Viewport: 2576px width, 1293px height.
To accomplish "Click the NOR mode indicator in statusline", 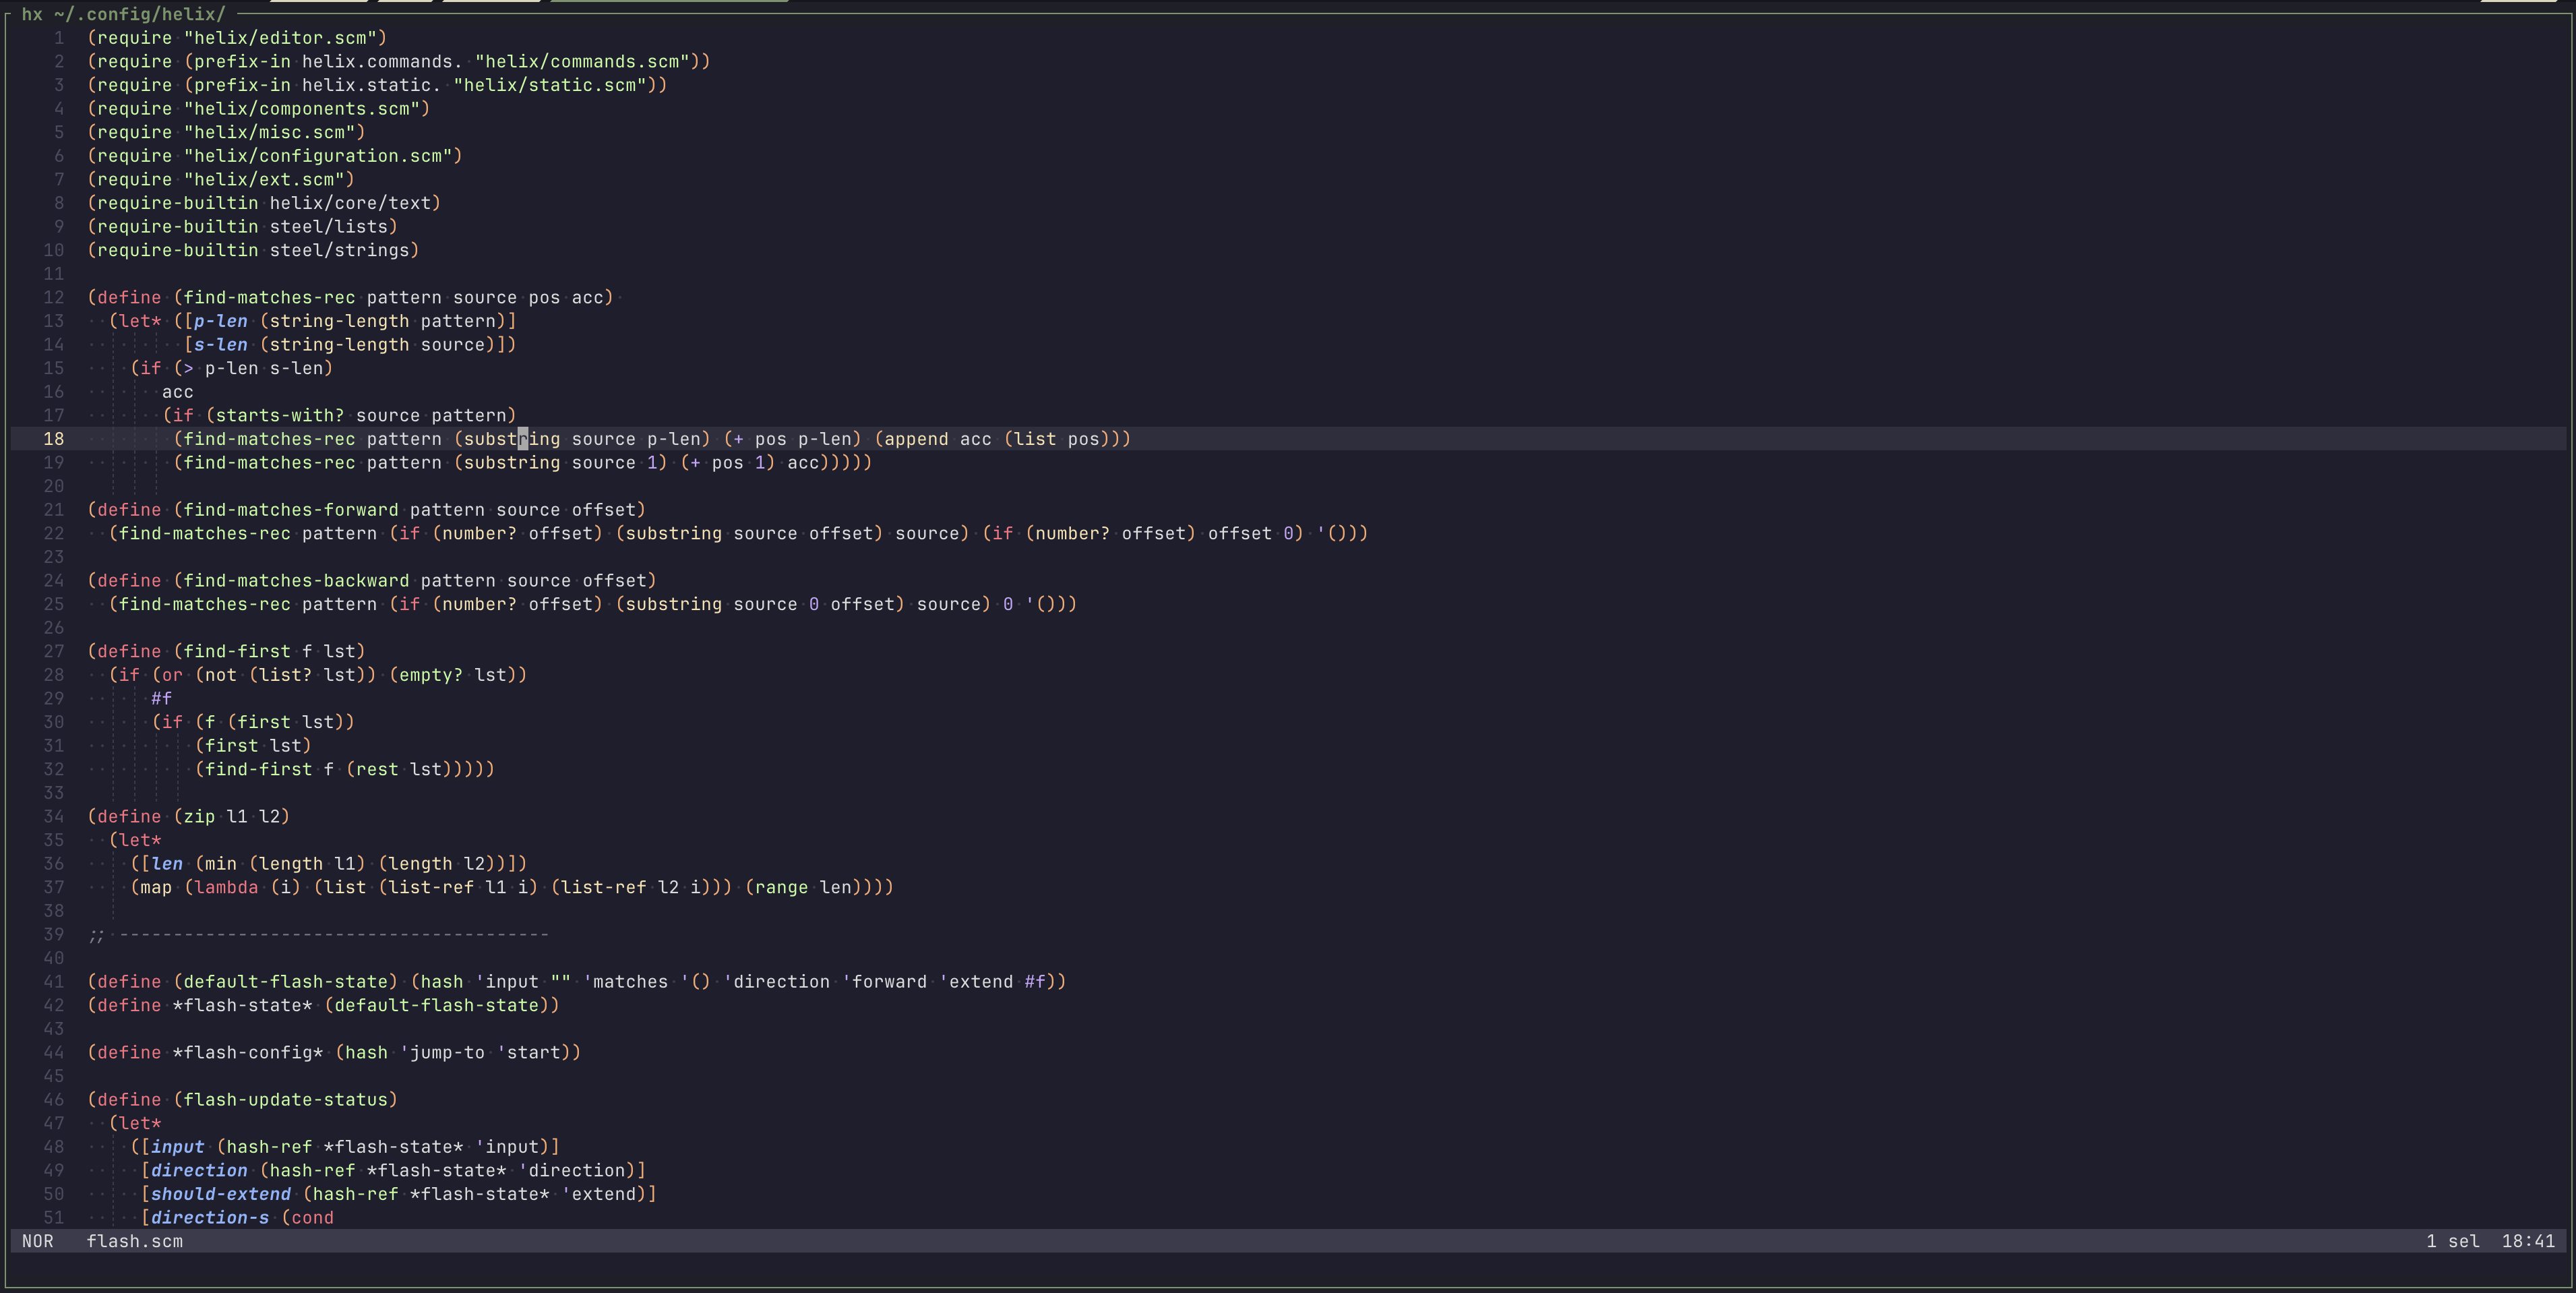I will coord(37,1241).
